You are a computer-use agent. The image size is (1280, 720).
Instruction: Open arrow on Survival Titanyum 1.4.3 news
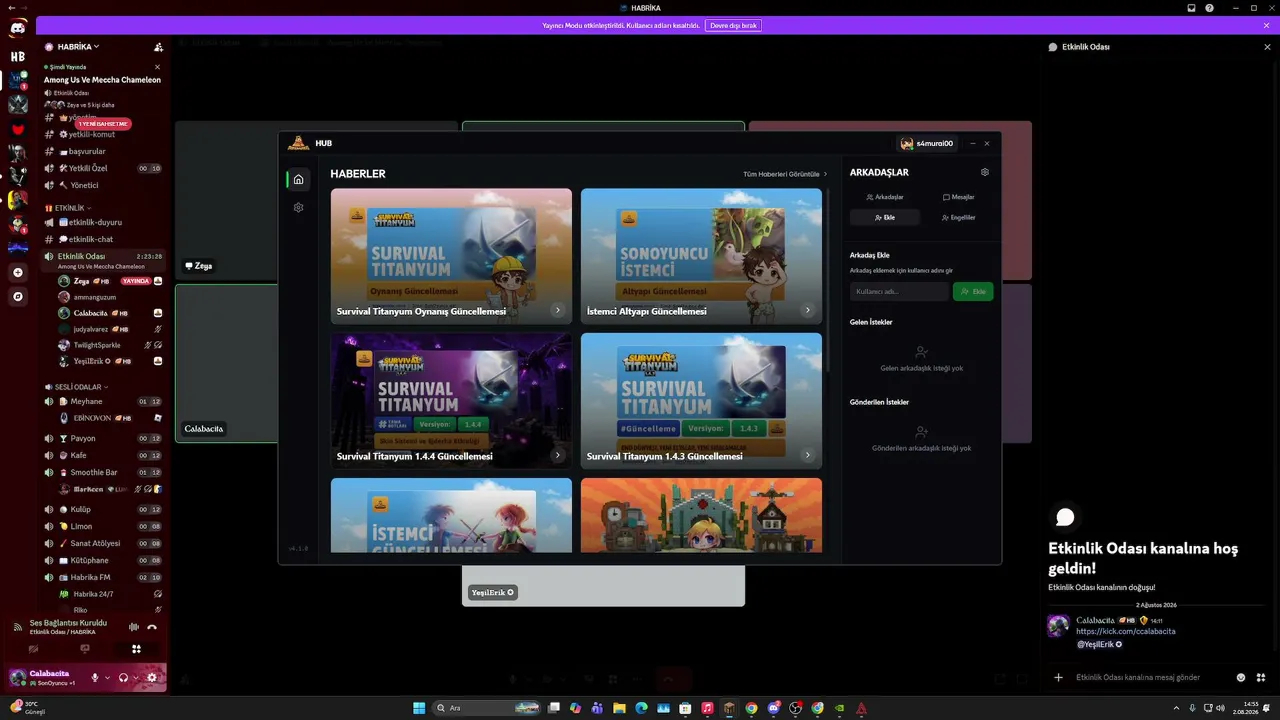[808, 456]
